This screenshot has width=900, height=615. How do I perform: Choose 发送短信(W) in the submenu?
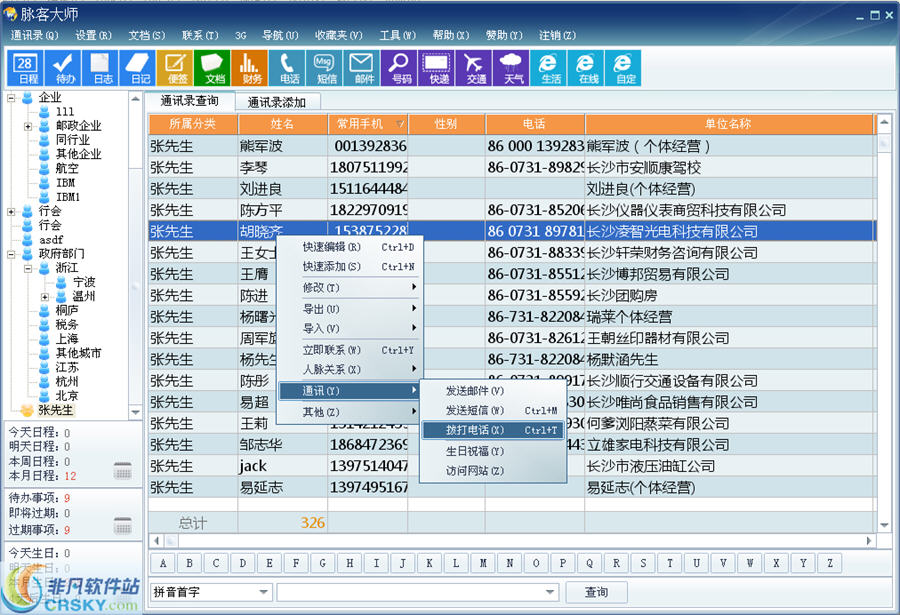click(x=494, y=411)
